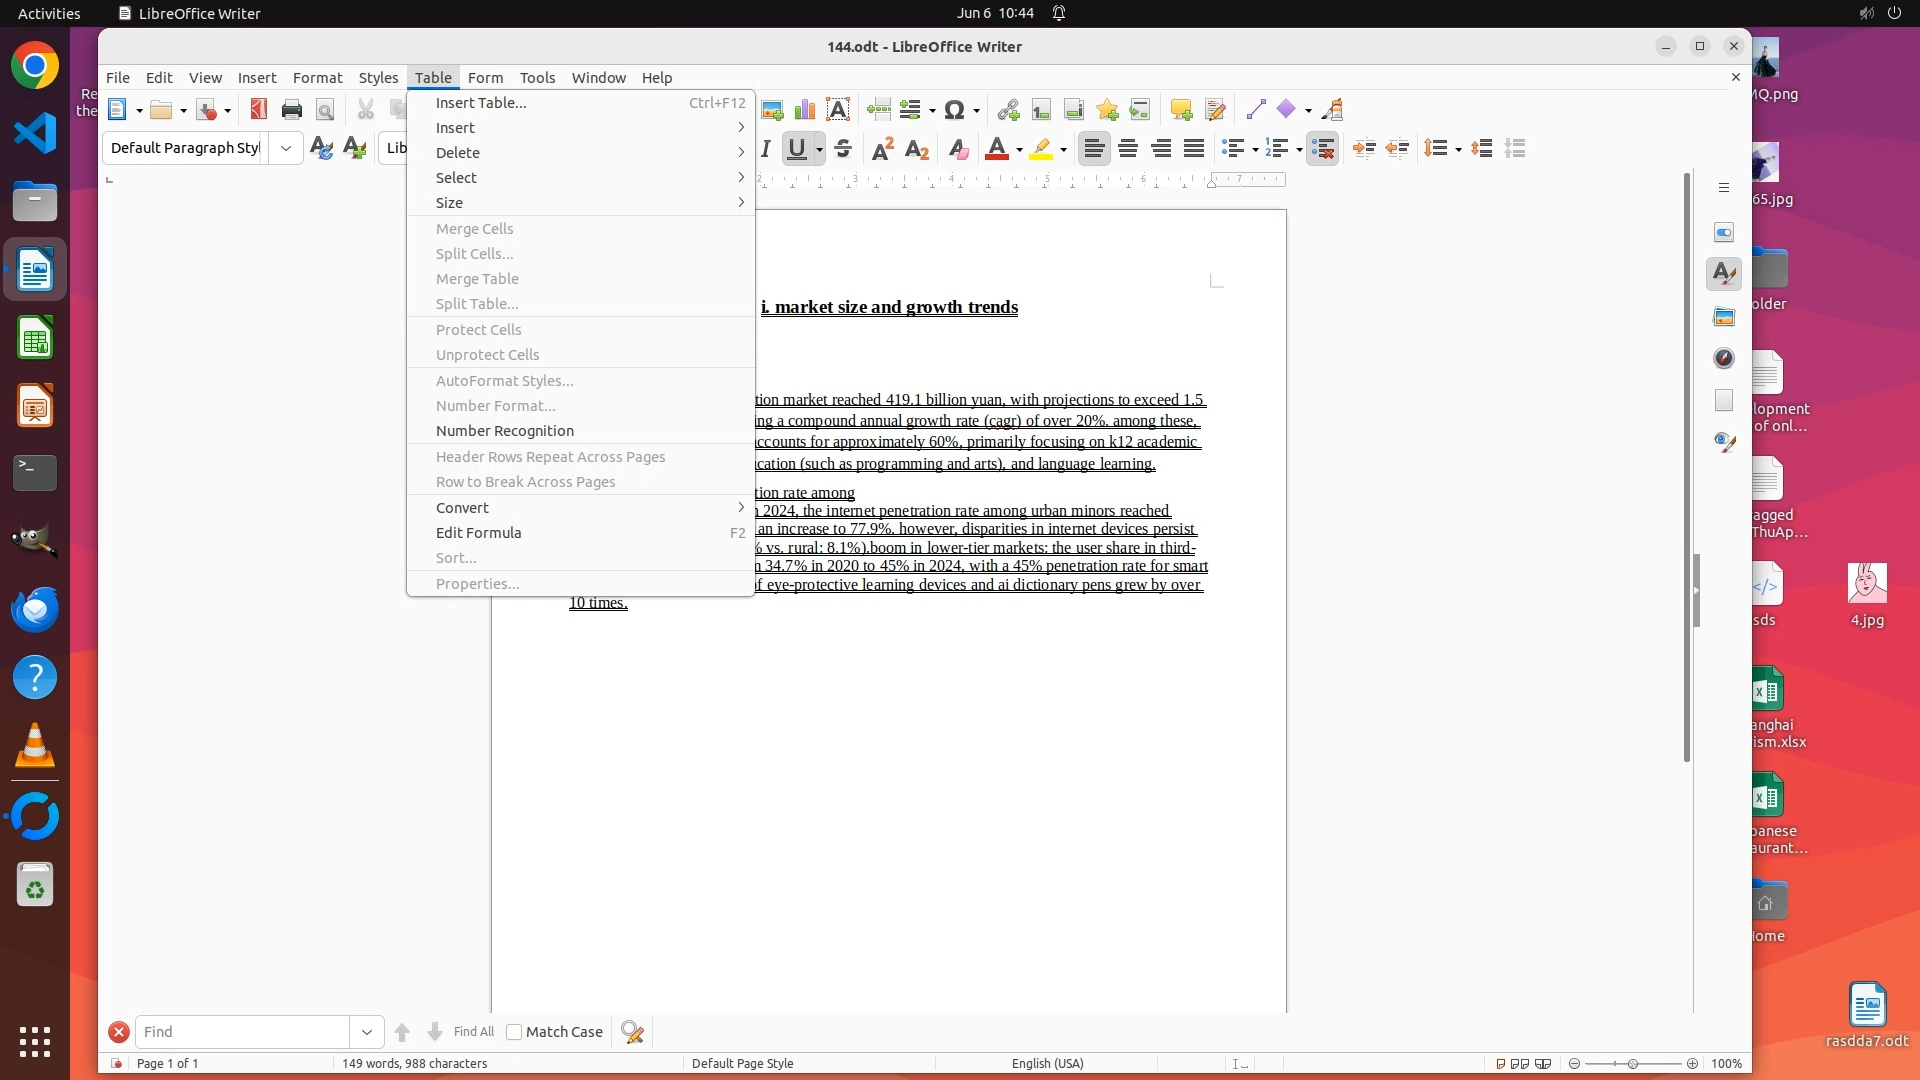Open the paragraph style dropdown arrow

coord(286,149)
